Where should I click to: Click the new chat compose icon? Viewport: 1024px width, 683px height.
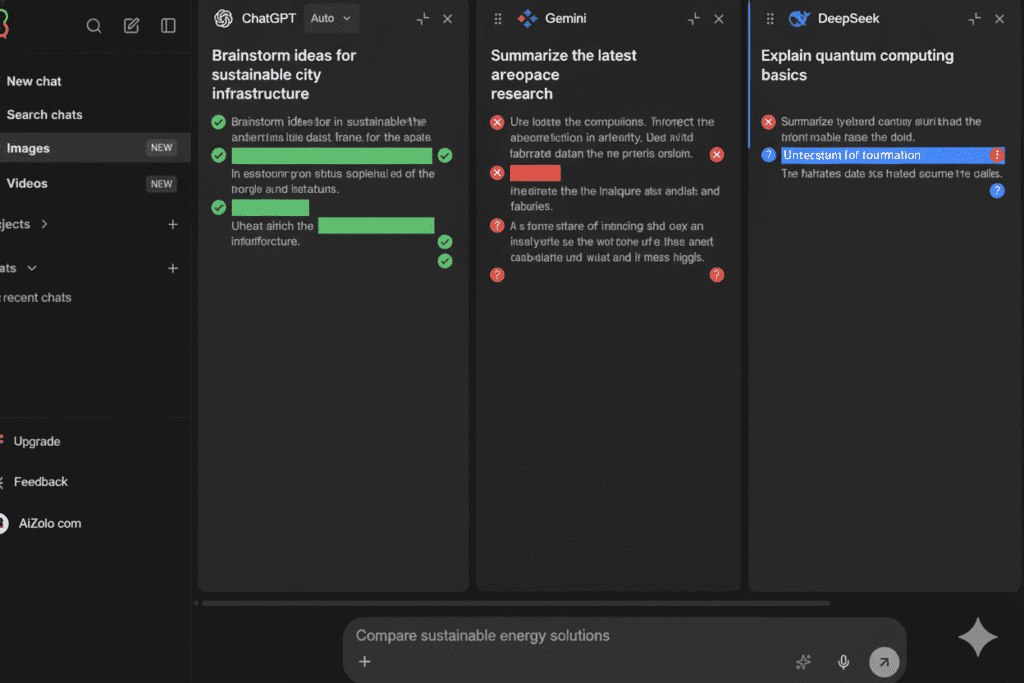click(131, 26)
